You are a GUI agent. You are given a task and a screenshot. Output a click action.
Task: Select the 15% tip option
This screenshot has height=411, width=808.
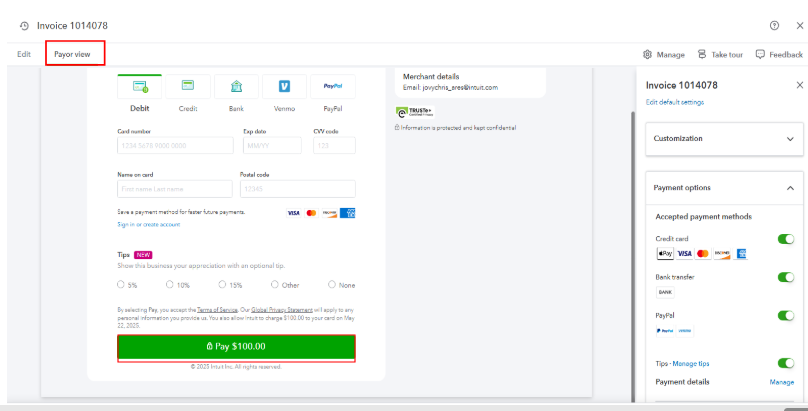tap(222, 284)
